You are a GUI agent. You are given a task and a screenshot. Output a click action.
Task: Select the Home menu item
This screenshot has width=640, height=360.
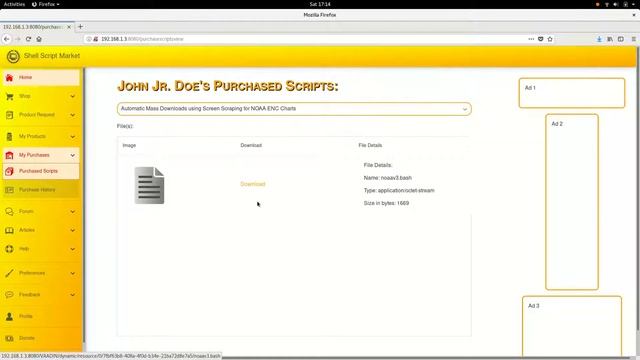(x=41, y=78)
